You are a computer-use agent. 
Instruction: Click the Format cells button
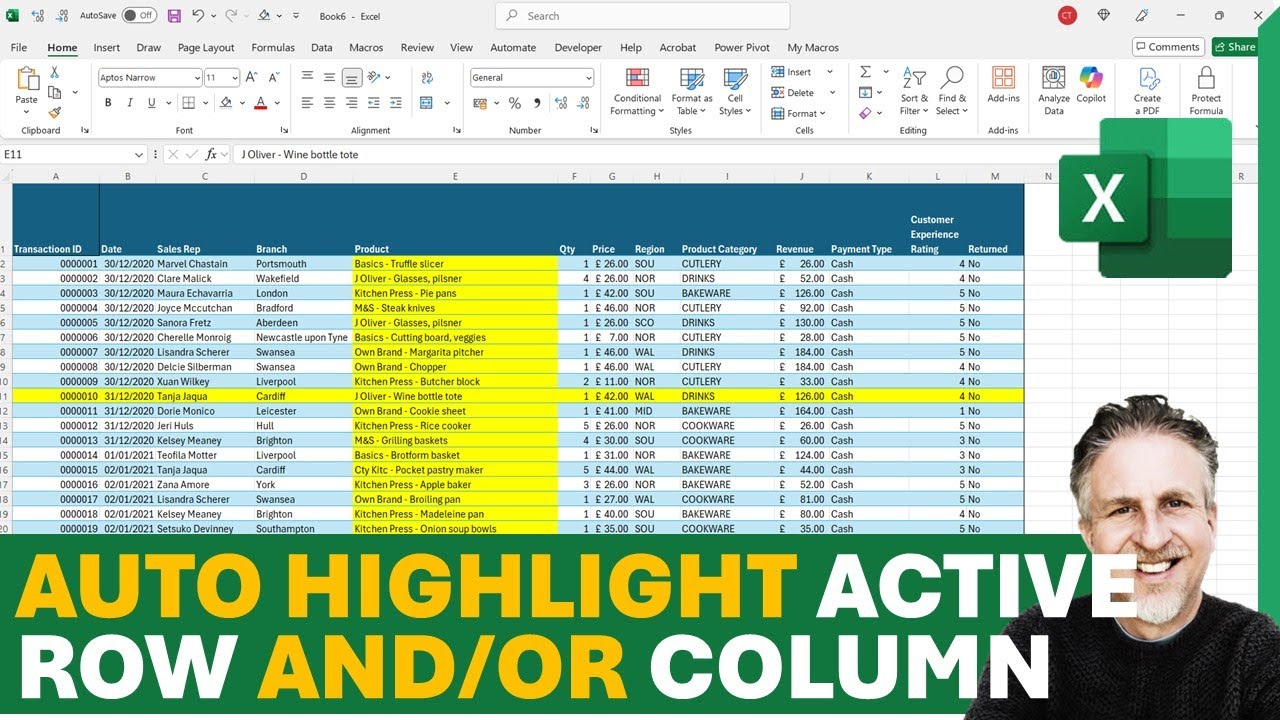click(799, 114)
